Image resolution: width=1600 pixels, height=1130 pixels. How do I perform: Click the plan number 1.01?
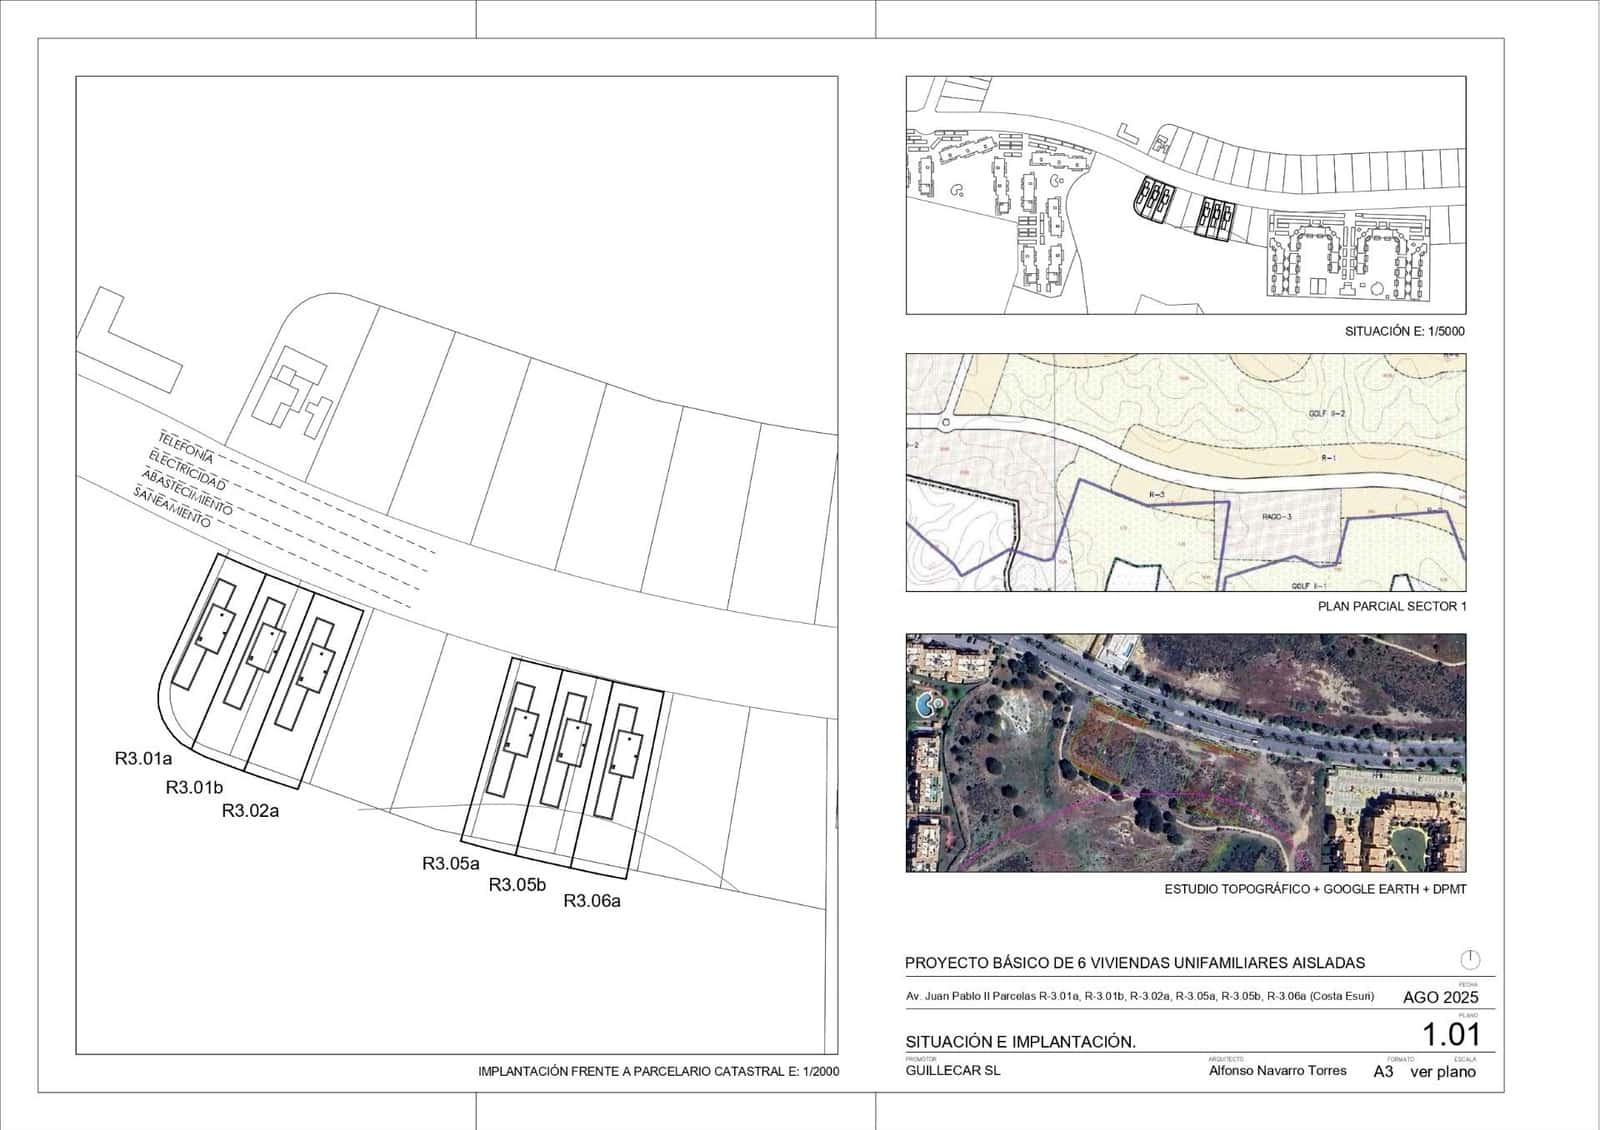pyautogui.click(x=1451, y=1034)
